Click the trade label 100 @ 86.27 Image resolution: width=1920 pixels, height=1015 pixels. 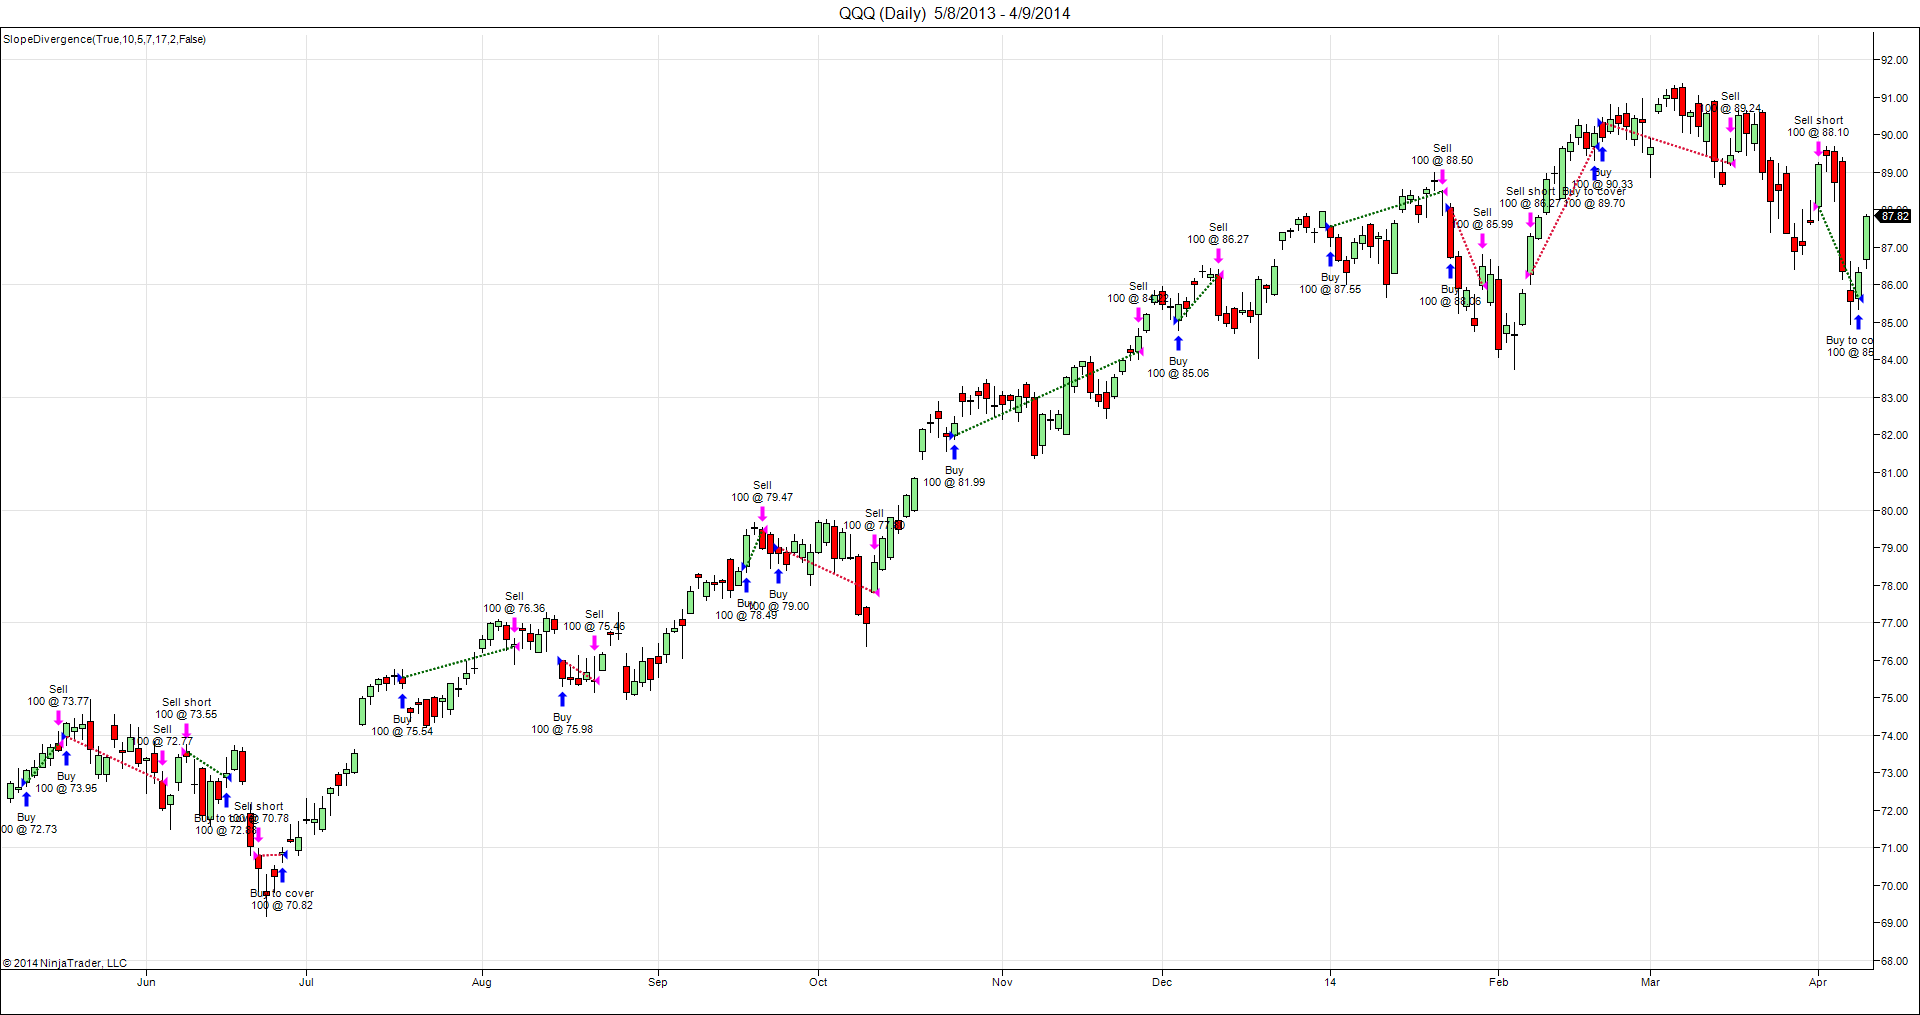[1218, 240]
